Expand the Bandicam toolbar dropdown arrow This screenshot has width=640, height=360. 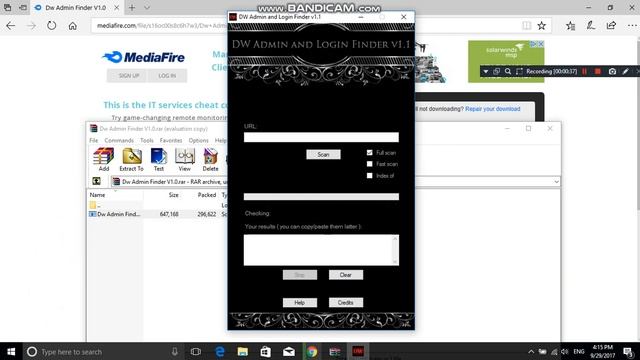[x=486, y=71]
